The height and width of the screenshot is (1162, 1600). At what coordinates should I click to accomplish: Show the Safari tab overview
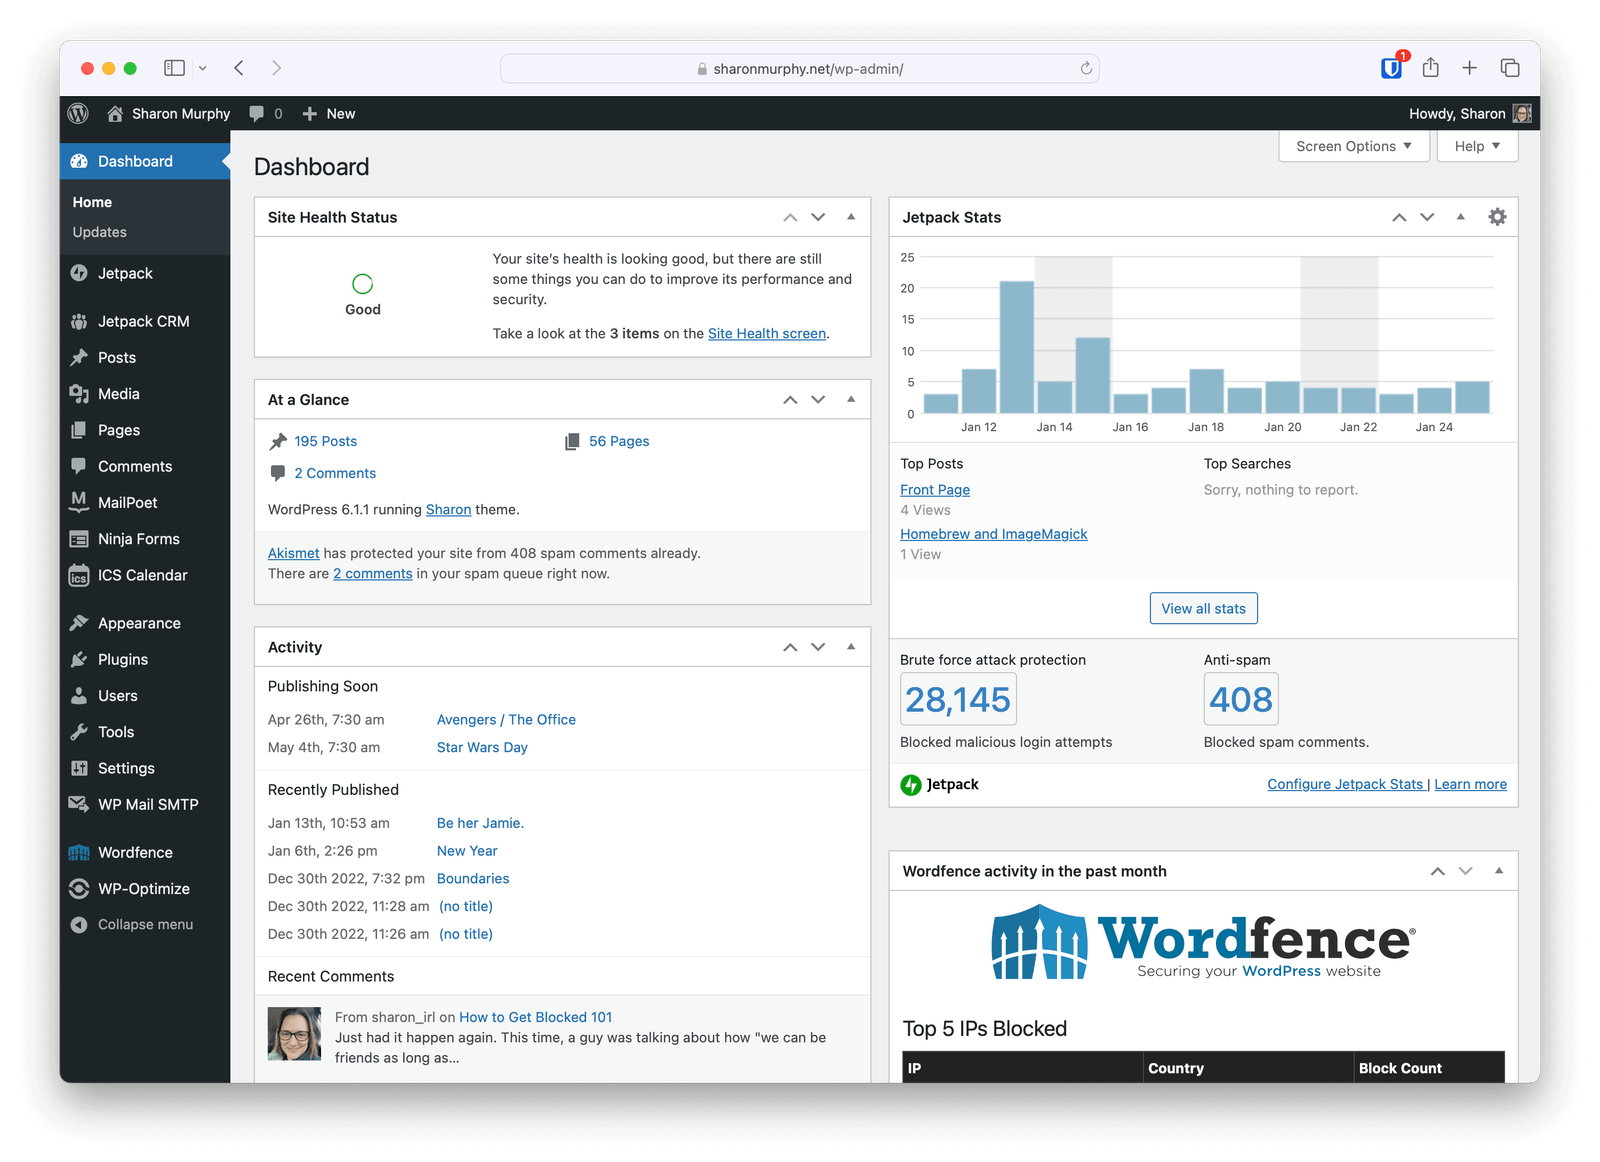(1509, 68)
